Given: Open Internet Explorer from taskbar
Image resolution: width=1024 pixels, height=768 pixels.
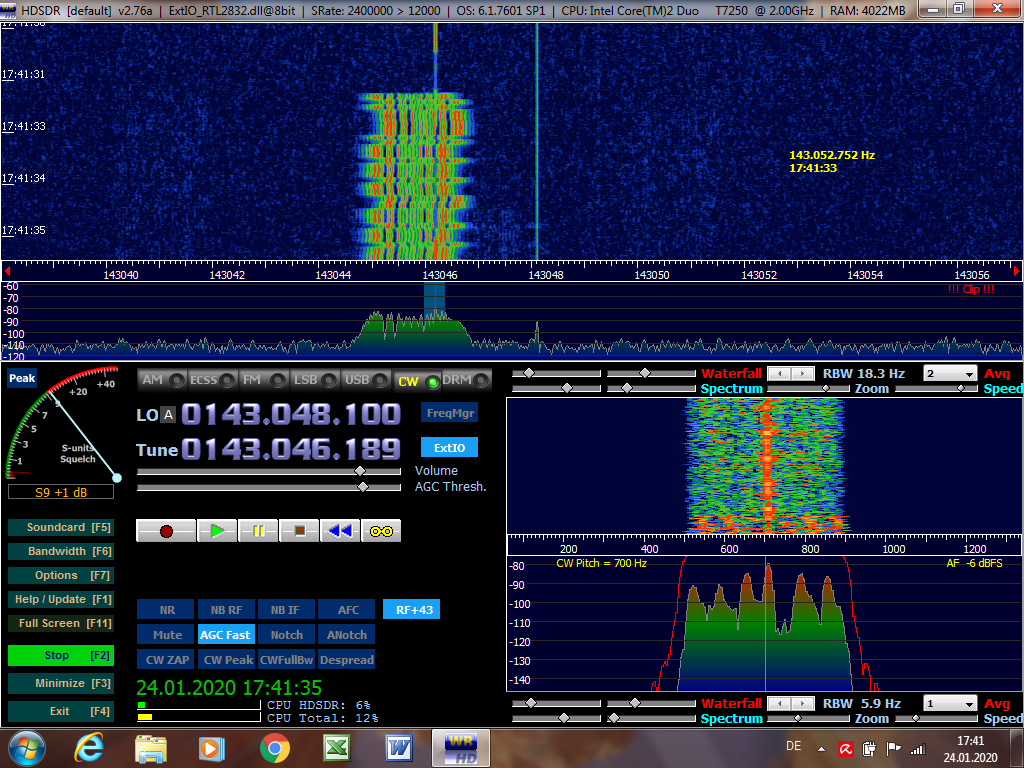Looking at the screenshot, I should [89, 748].
